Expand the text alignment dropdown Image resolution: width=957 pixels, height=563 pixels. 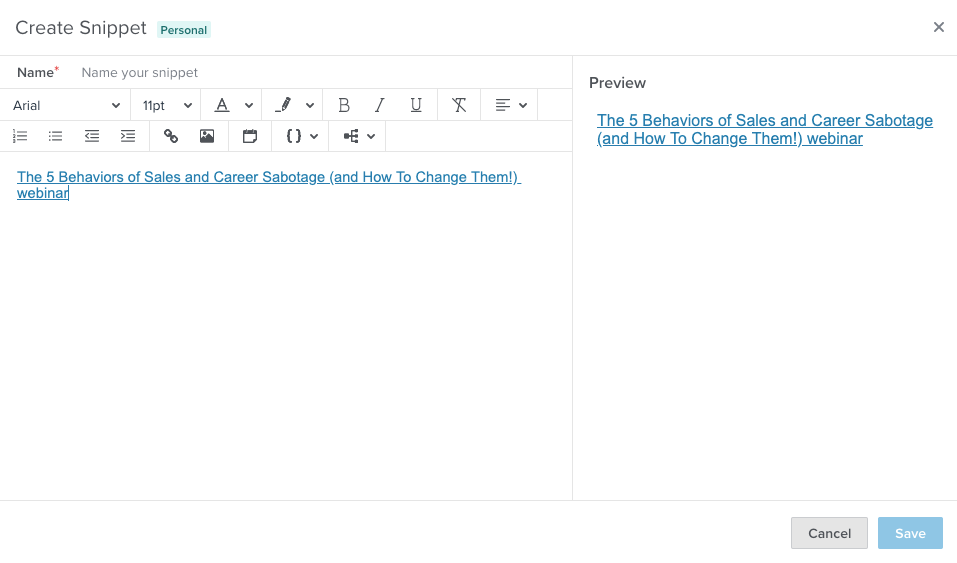coord(511,105)
